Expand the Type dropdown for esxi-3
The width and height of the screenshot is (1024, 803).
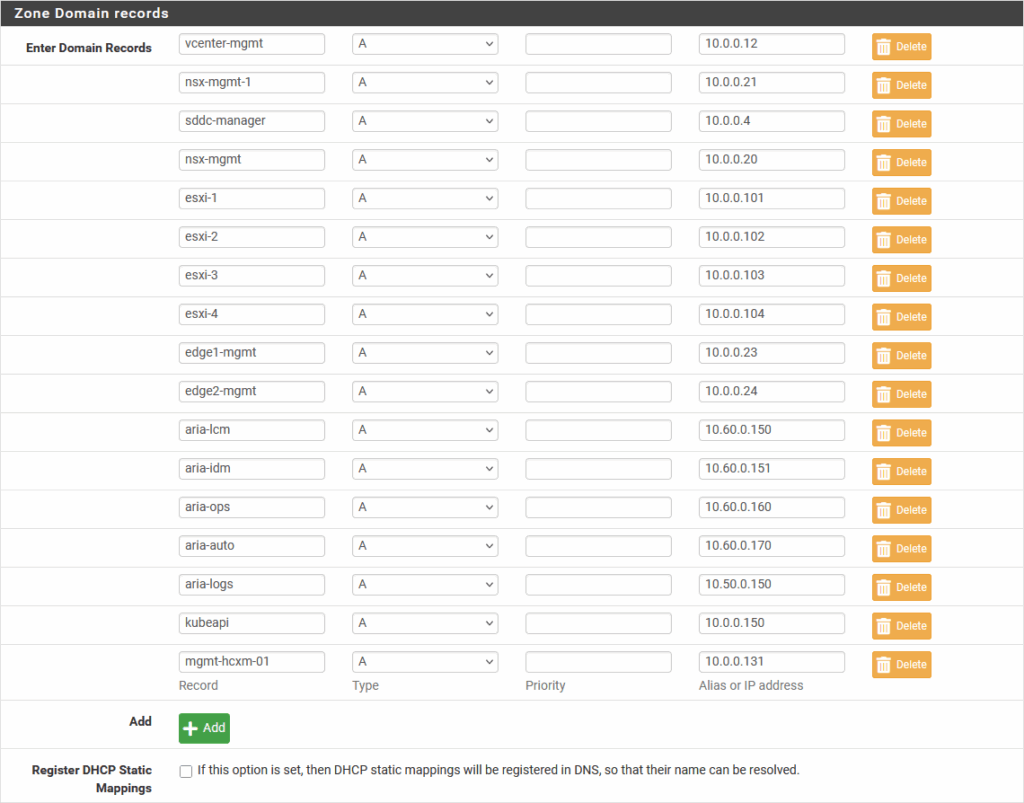(424, 276)
